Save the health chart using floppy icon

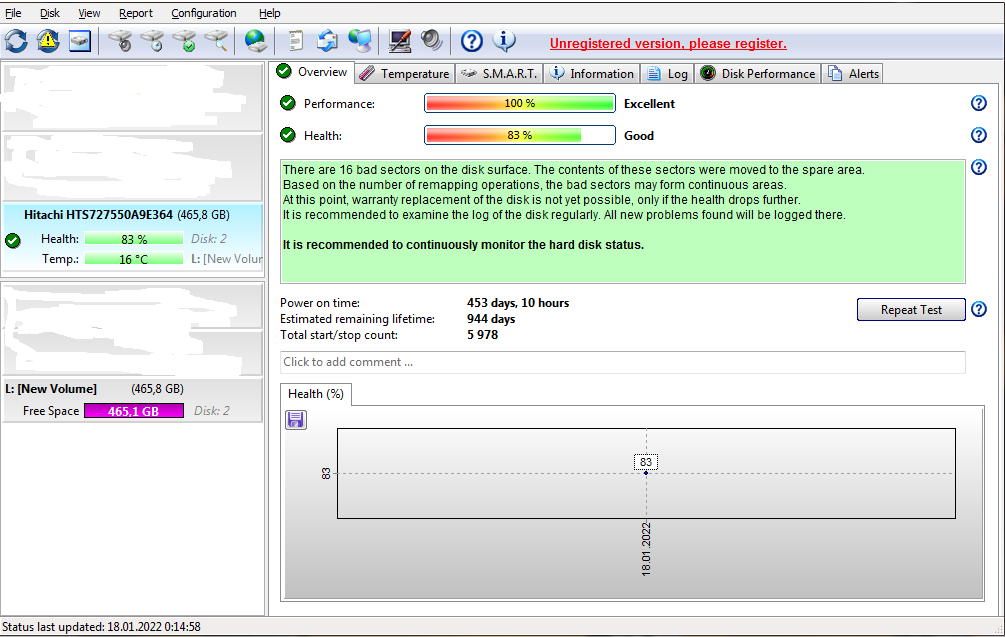coord(296,420)
